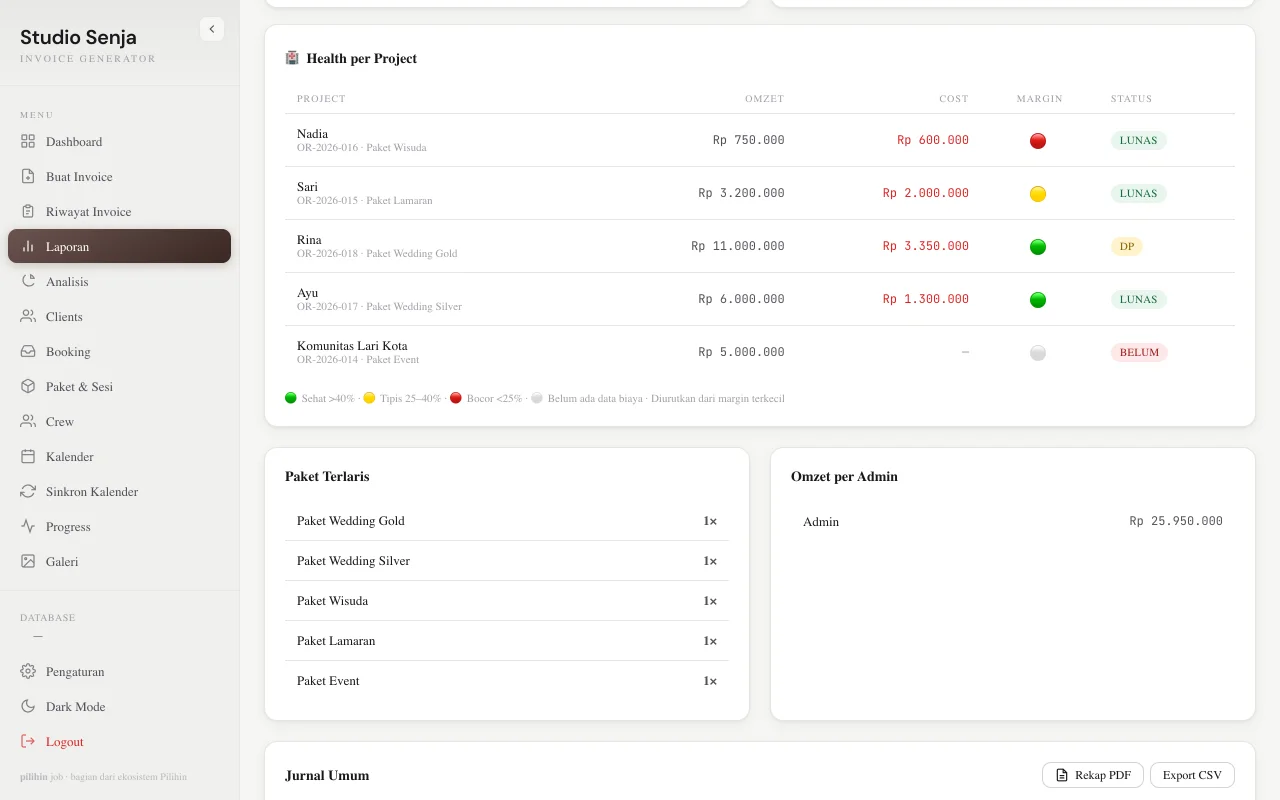Click the Booking inbox icon
The width and height of the screenshot is (1280, 800).
coord(28,352)
